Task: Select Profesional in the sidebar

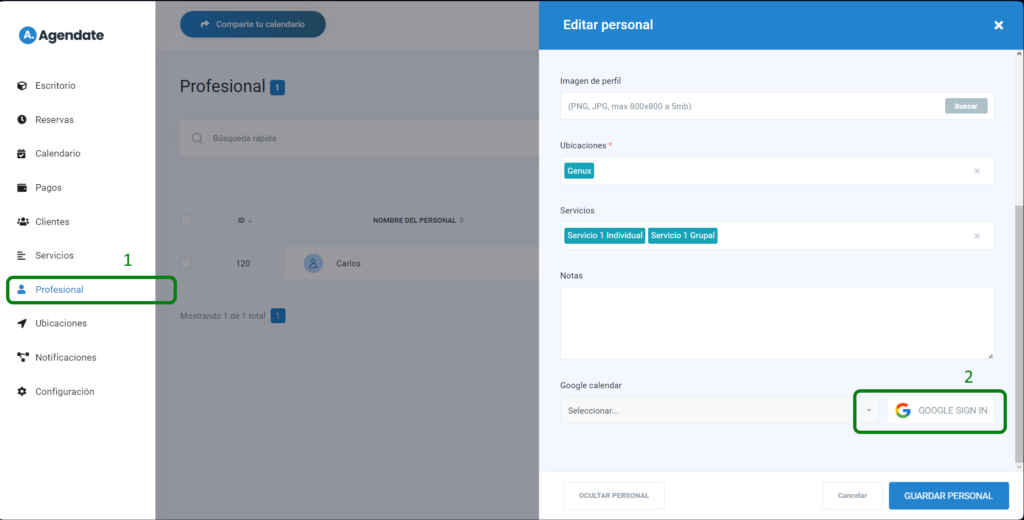Action: click(59, 290)
